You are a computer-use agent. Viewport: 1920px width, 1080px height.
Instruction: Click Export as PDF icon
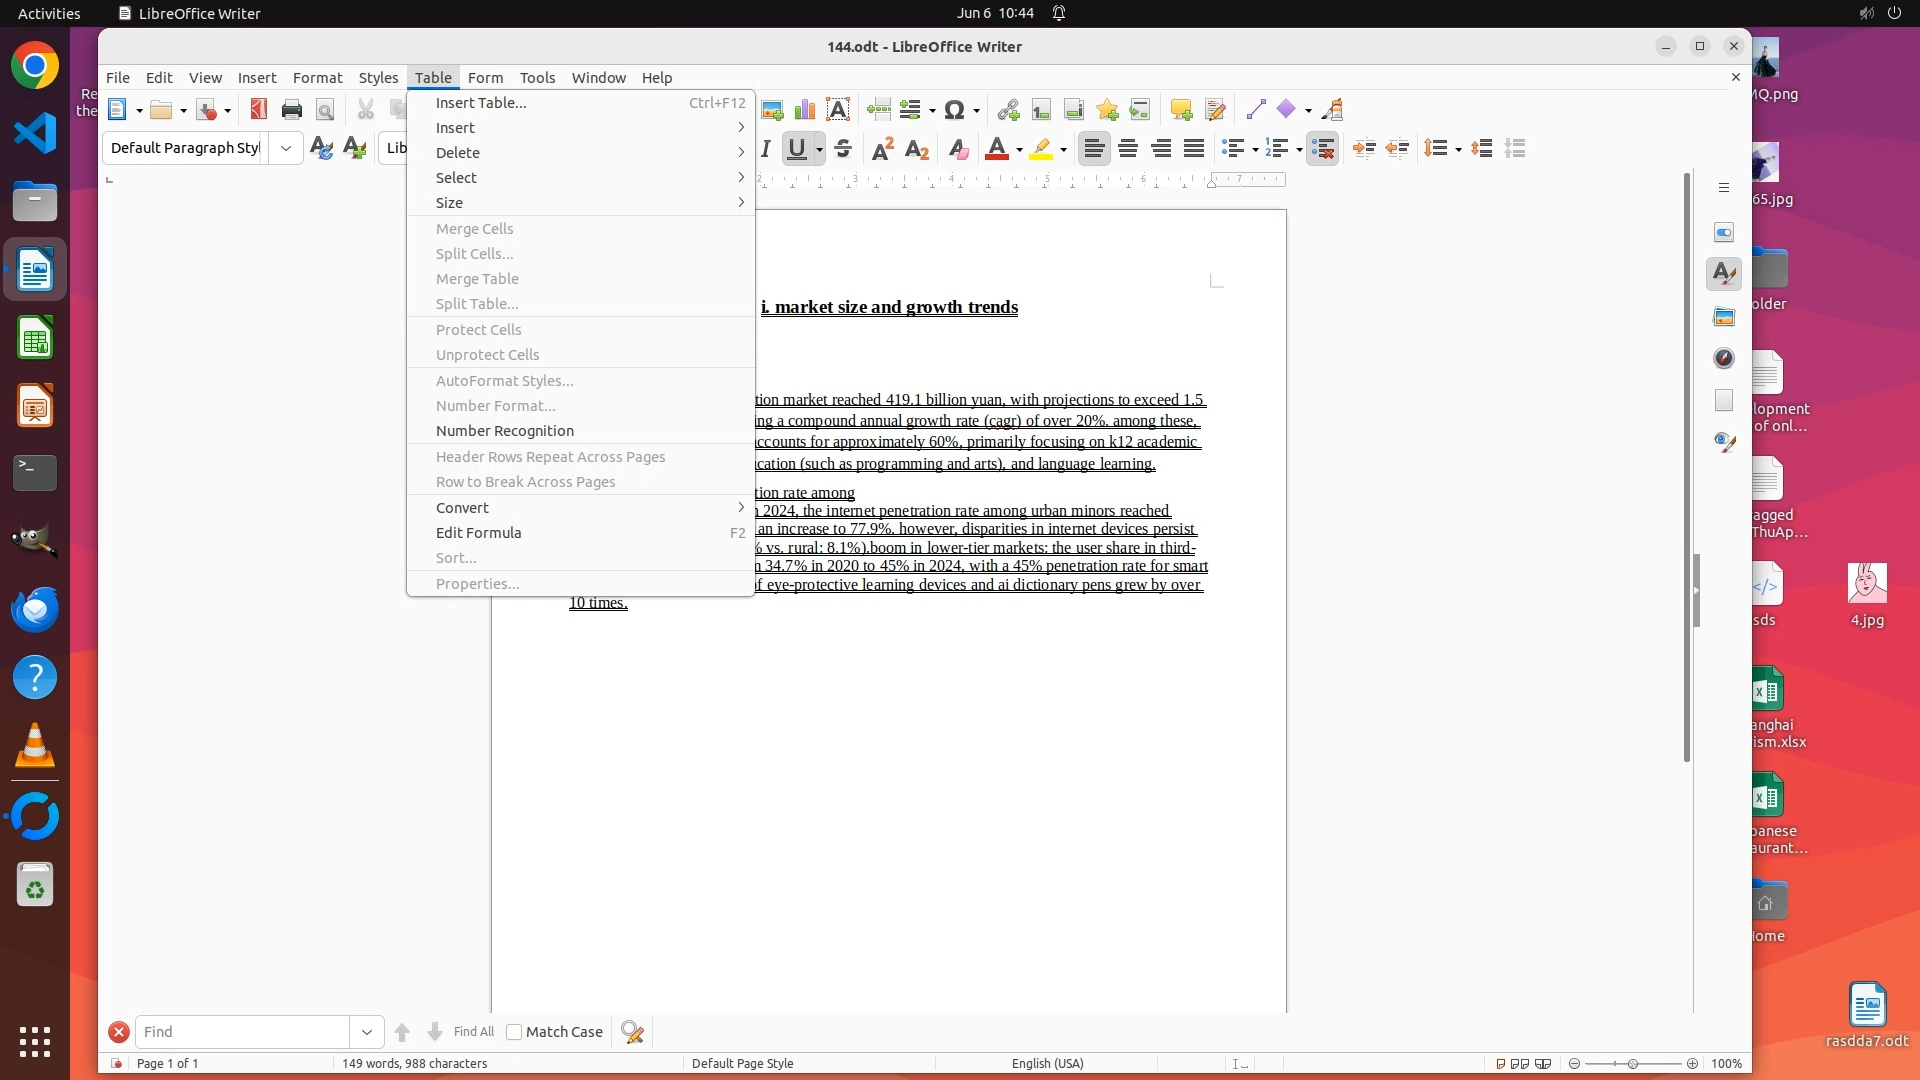click(x=259, y=110)
